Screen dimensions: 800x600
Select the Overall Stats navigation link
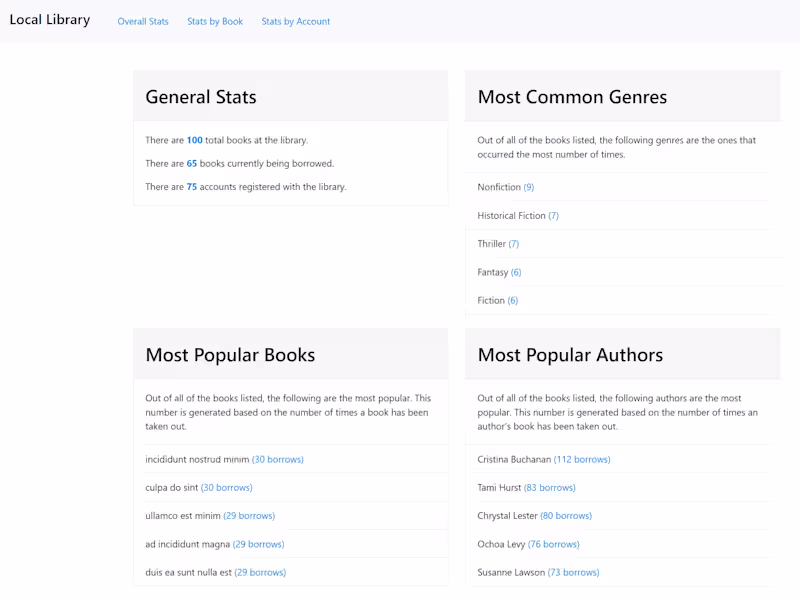[142, 20]
